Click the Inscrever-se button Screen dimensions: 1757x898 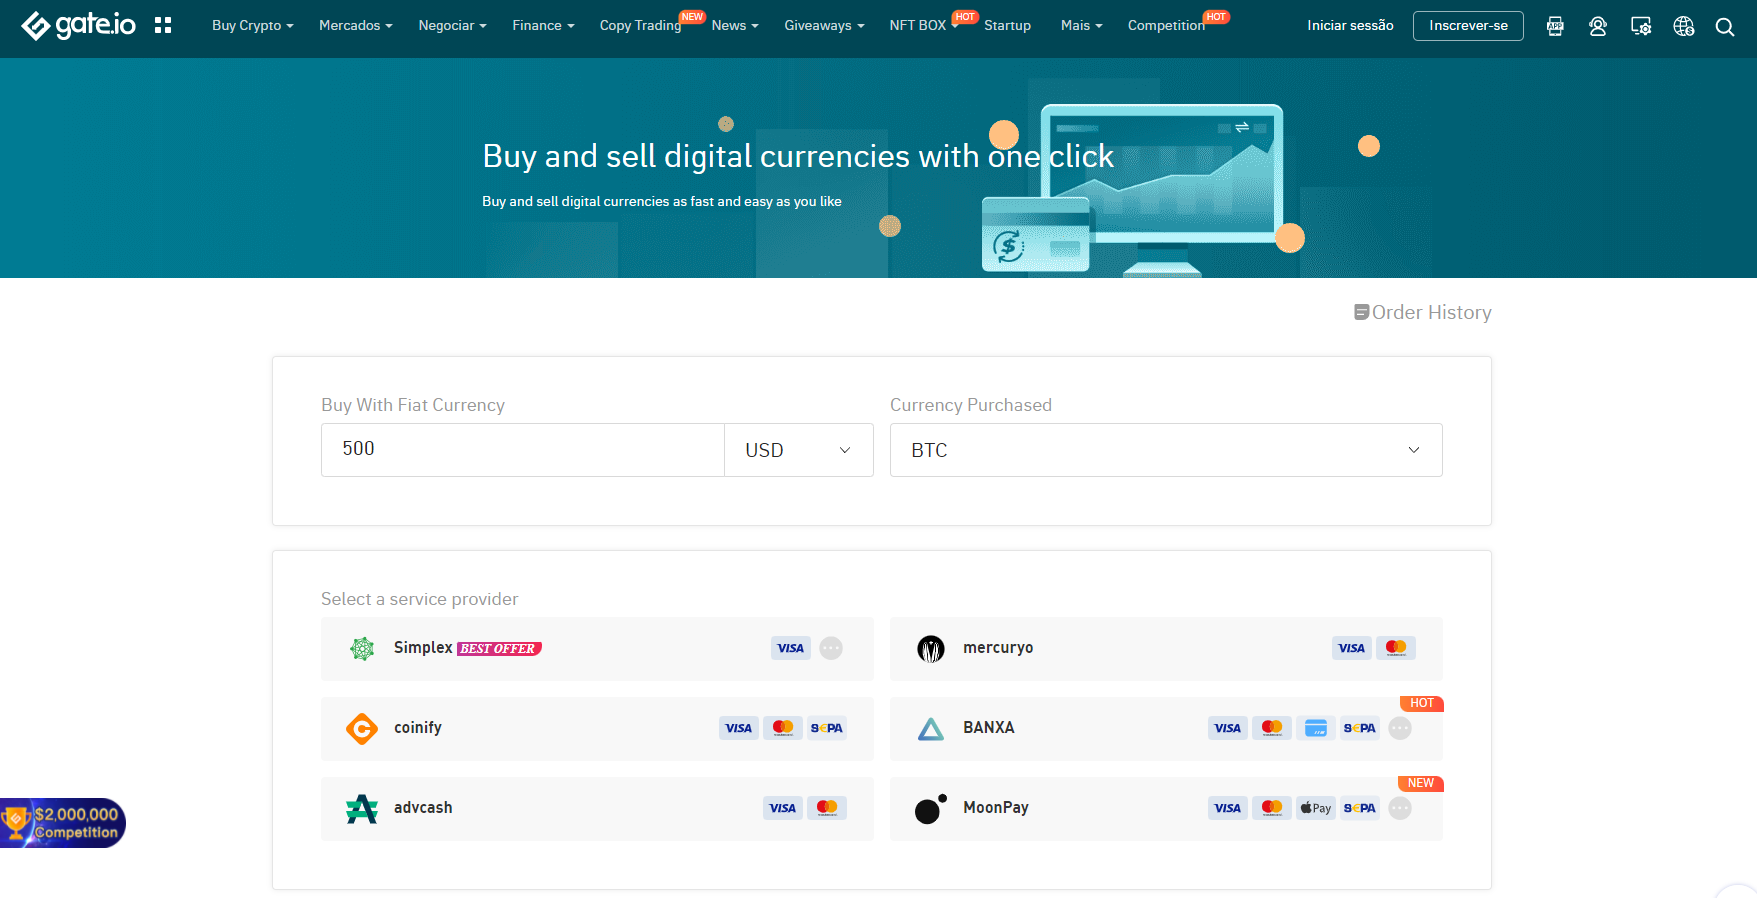[x=1468, y=26]
